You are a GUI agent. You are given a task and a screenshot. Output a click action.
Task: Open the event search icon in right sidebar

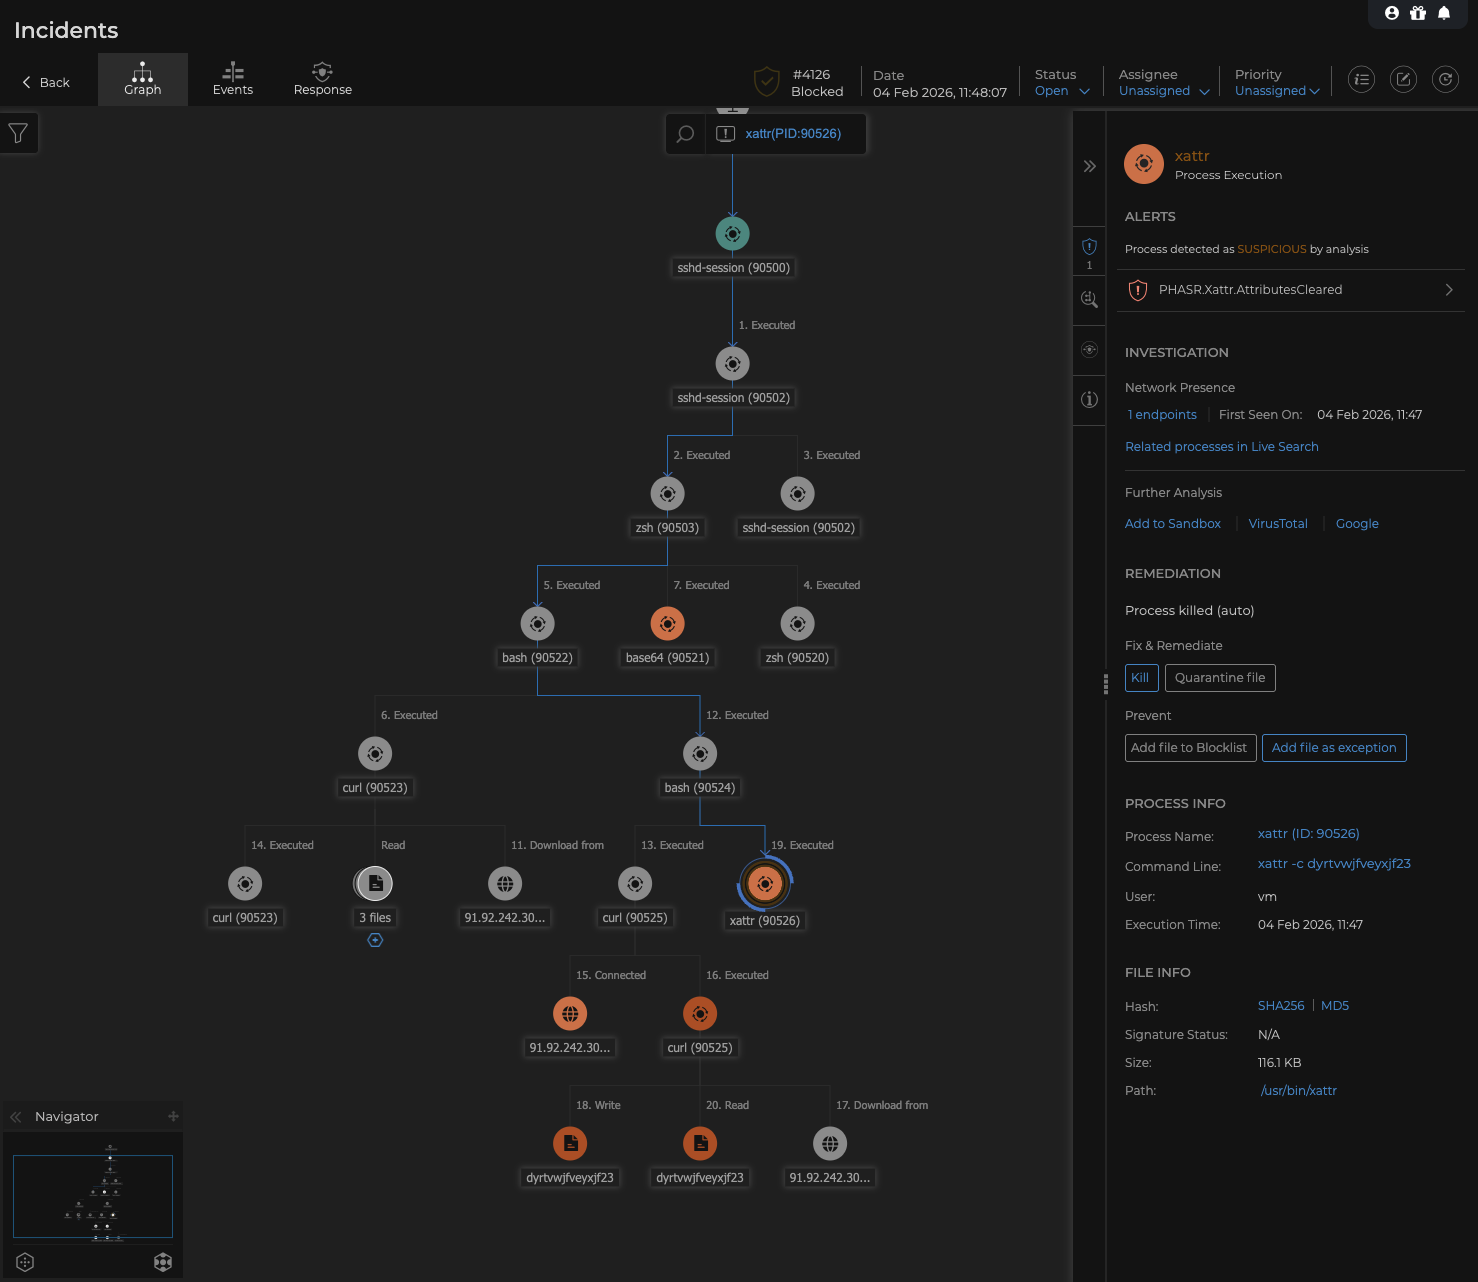(x=1089, y=299)
